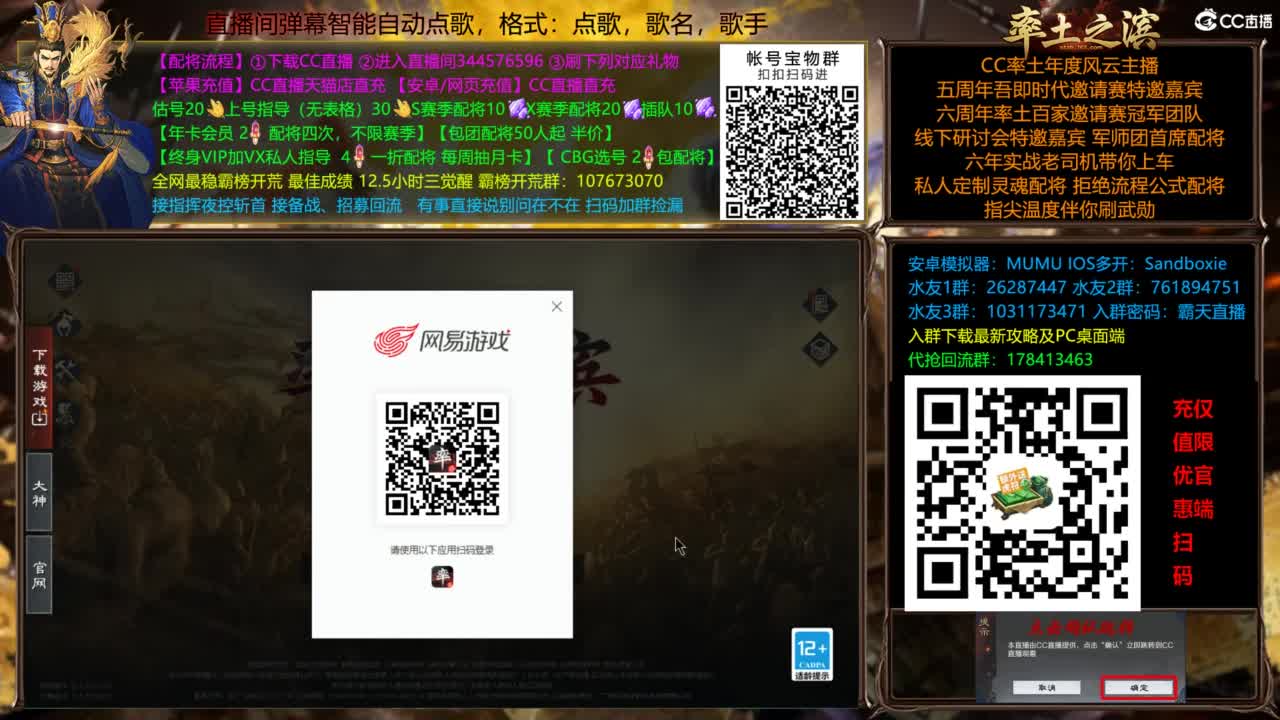Click the grid map icon in the game's top-left corner
This screenshot has width=1280, height=720.
tap(65, 279)
